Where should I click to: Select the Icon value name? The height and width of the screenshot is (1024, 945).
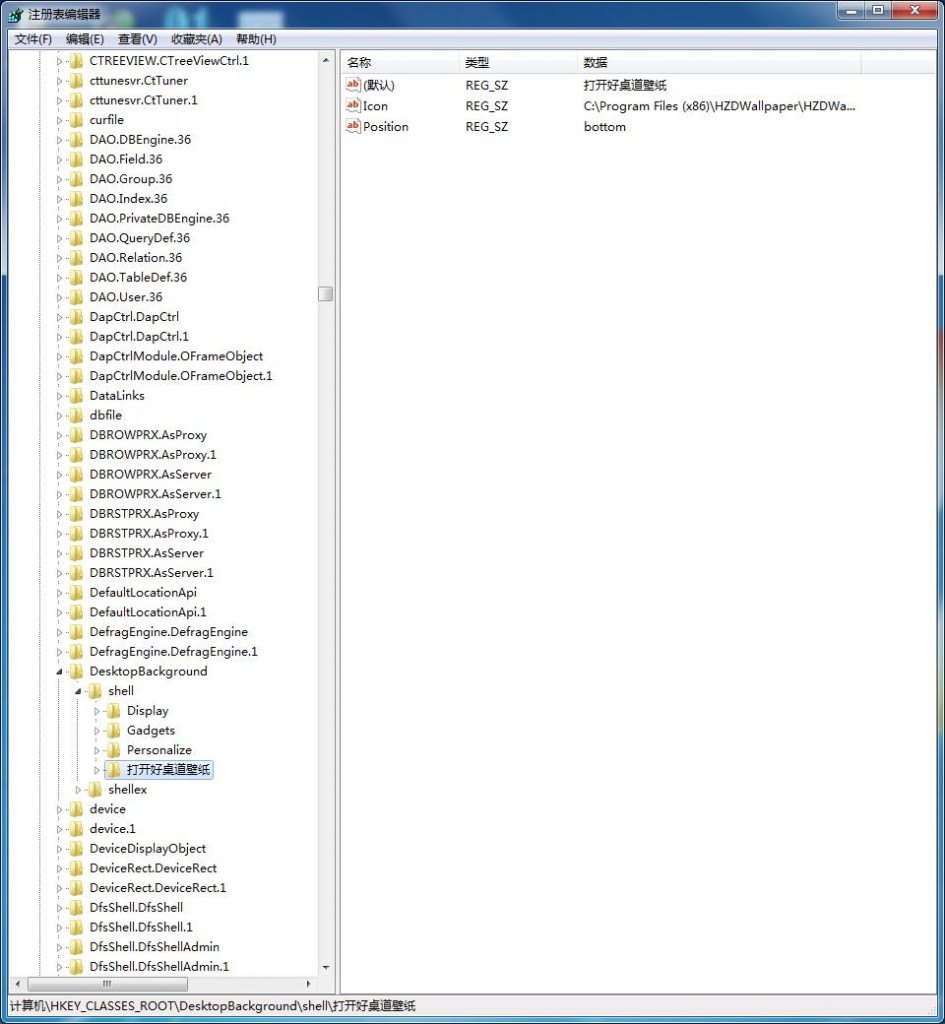pyautogui.click(x=376, y=106)
